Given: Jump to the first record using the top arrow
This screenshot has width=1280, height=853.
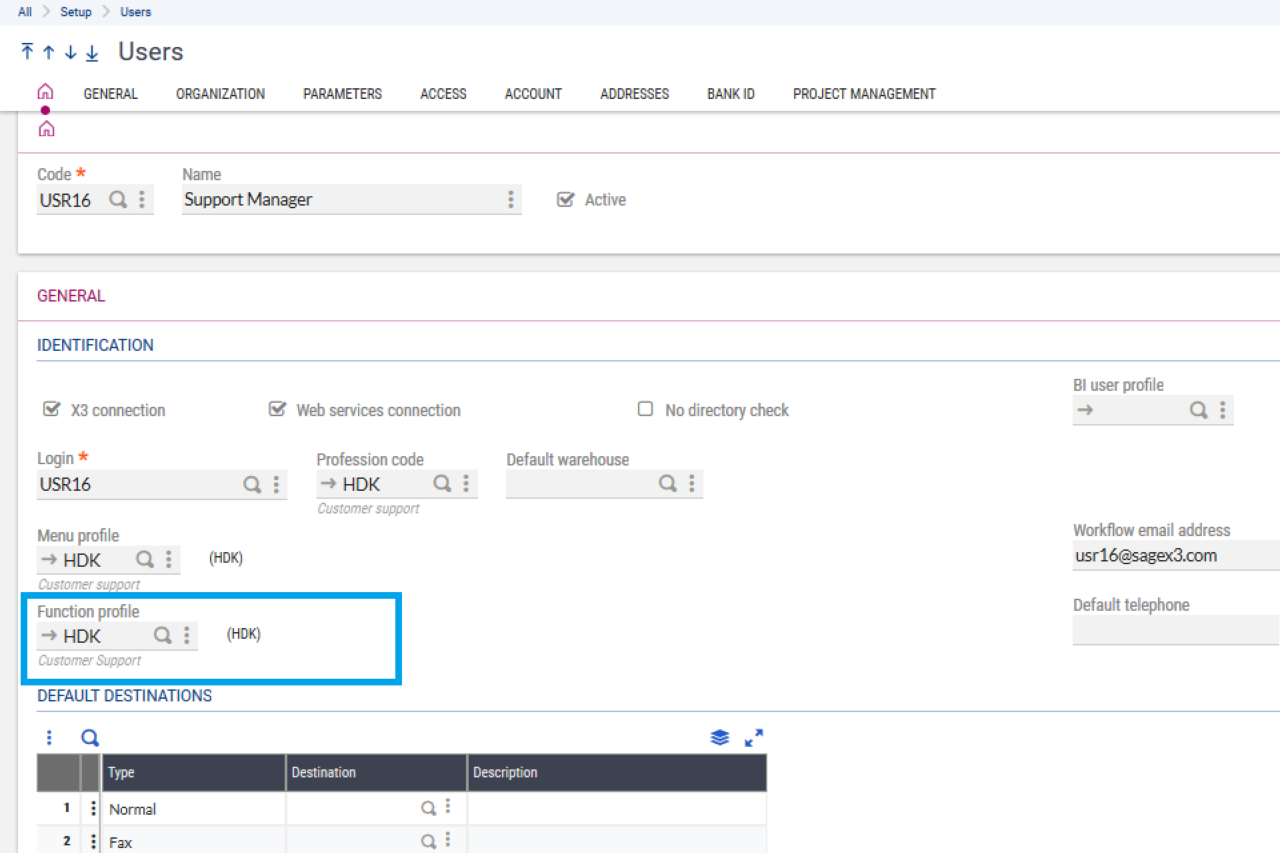Looking at the screenshot, I should (x=27, y=51).
